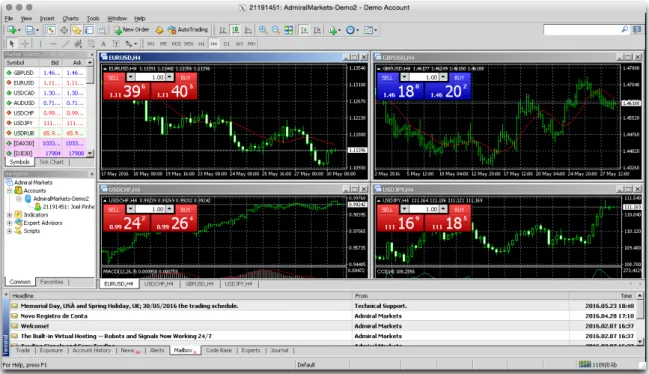
Task: Click SELL on the GBPUSD chart
Action: (387, 77)
